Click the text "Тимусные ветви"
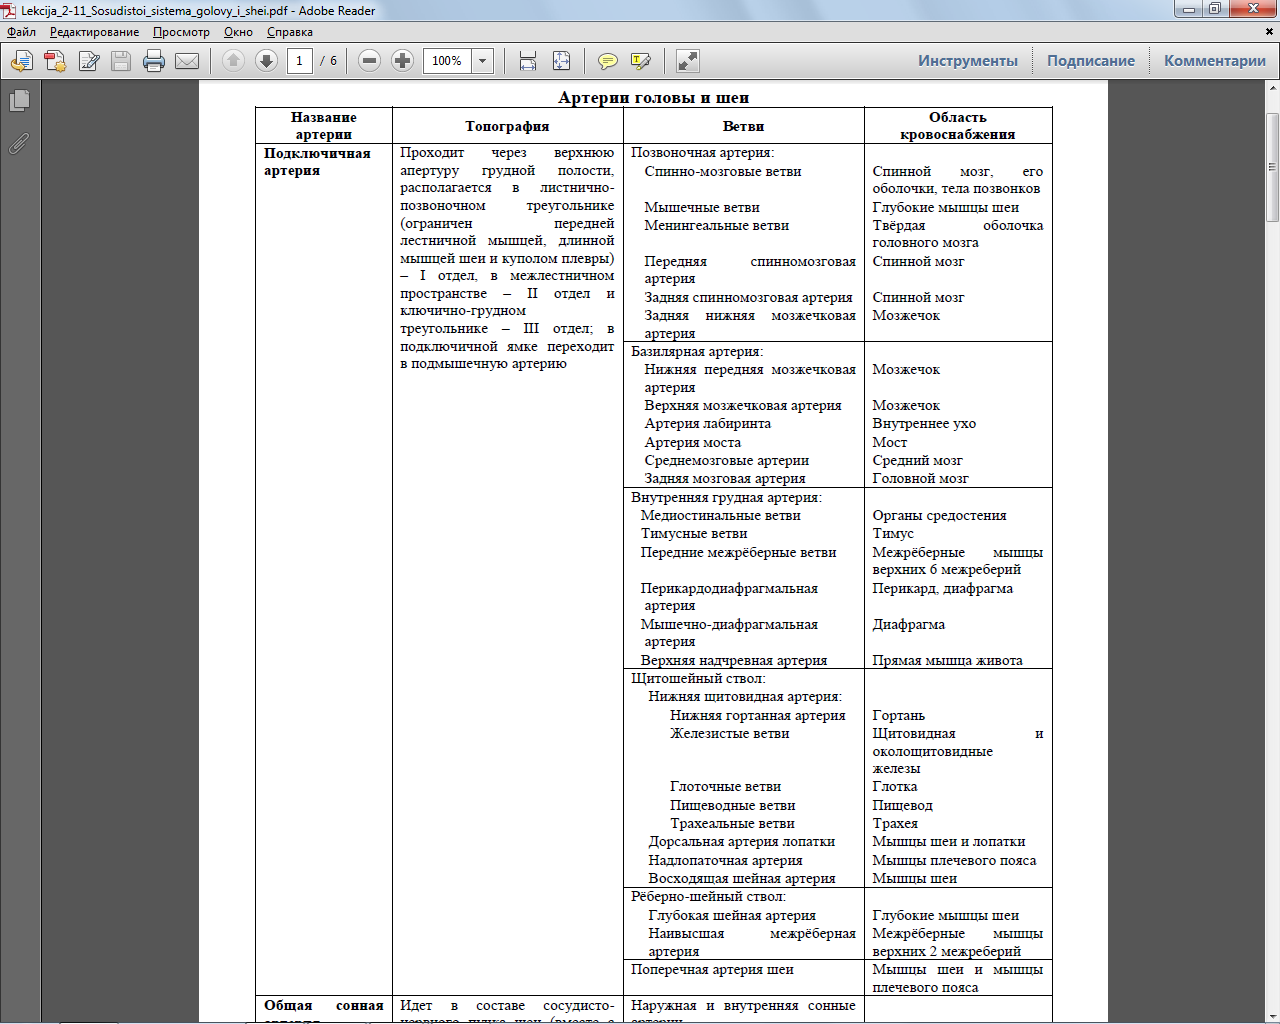This screenshot has height=1024, width=1280. pyautogui.click(x=694, y=533)
